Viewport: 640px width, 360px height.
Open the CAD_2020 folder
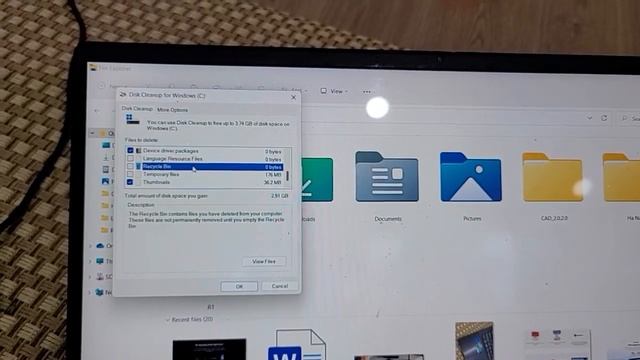pos(552,177)
